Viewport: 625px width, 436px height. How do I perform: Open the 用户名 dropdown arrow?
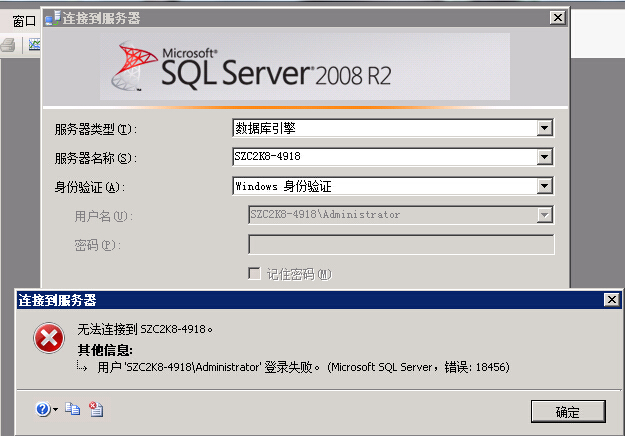(x=545, y=215)
